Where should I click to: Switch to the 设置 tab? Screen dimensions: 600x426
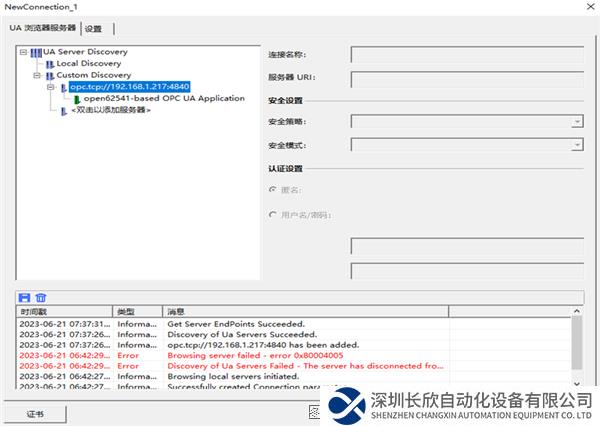(x=93, y=29)
